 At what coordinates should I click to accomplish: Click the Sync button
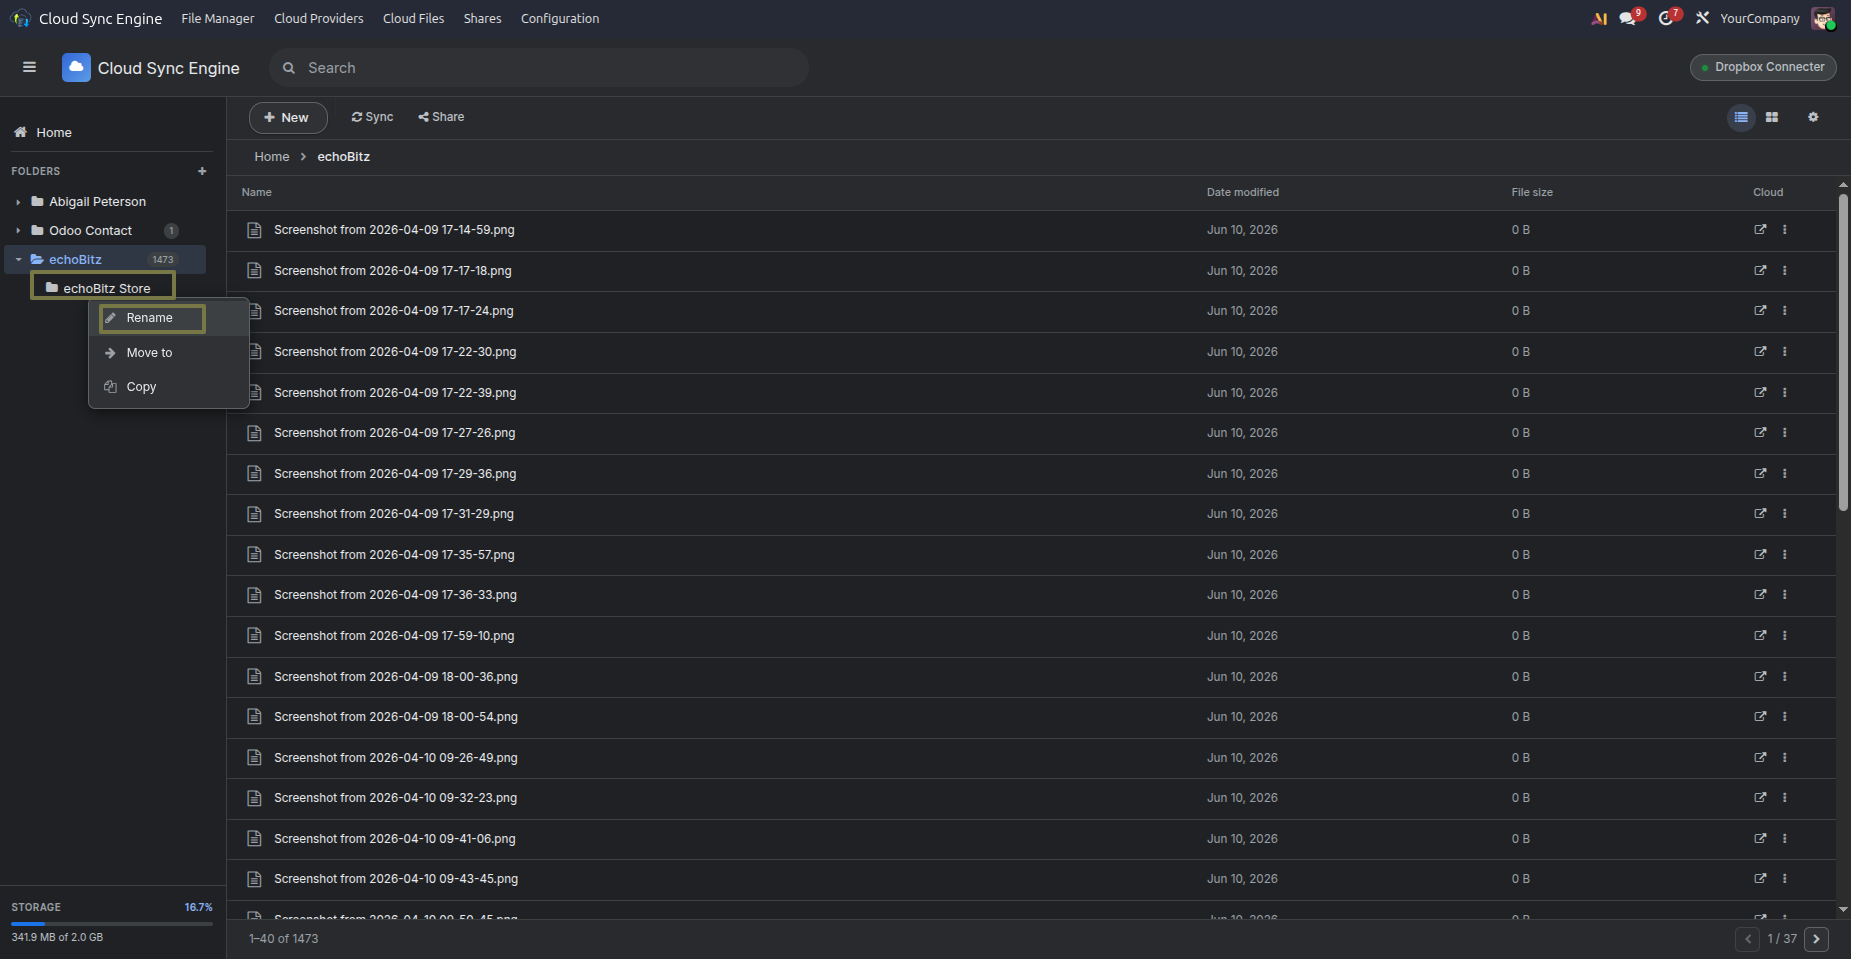372,117
